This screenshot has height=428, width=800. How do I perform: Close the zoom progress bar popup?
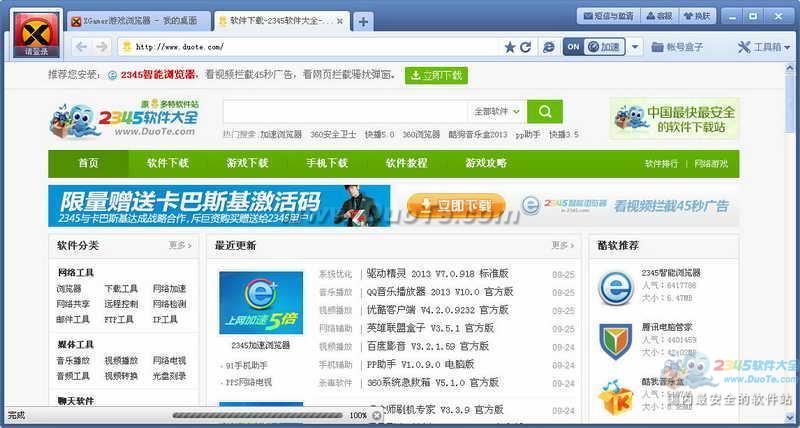pyautogui.click(x=377, y=415)
